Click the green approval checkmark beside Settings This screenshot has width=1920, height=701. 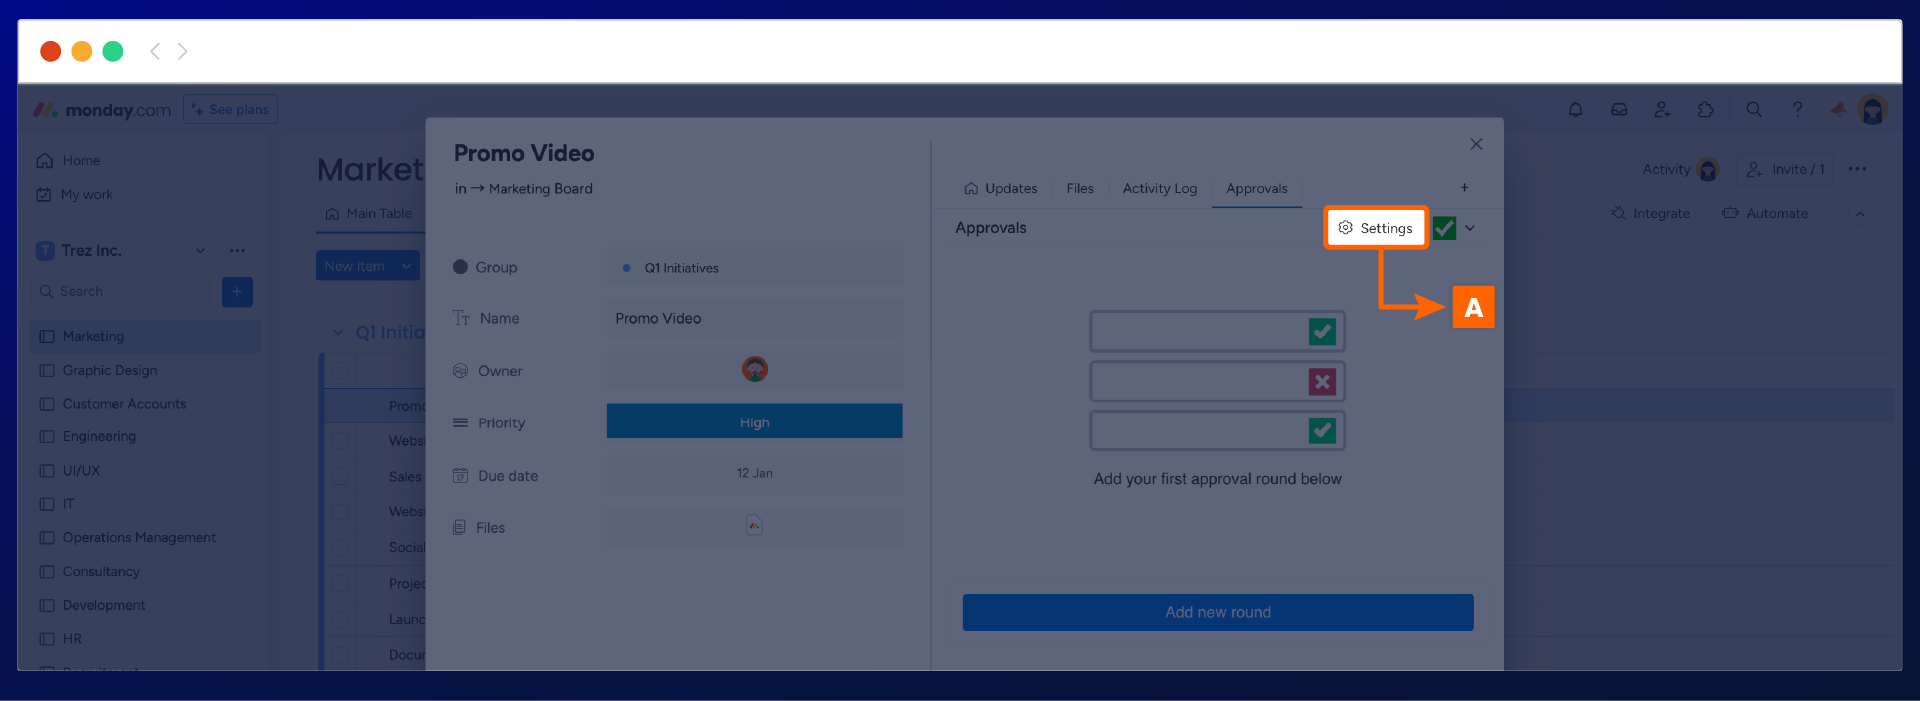click(x=1444, y=228)
